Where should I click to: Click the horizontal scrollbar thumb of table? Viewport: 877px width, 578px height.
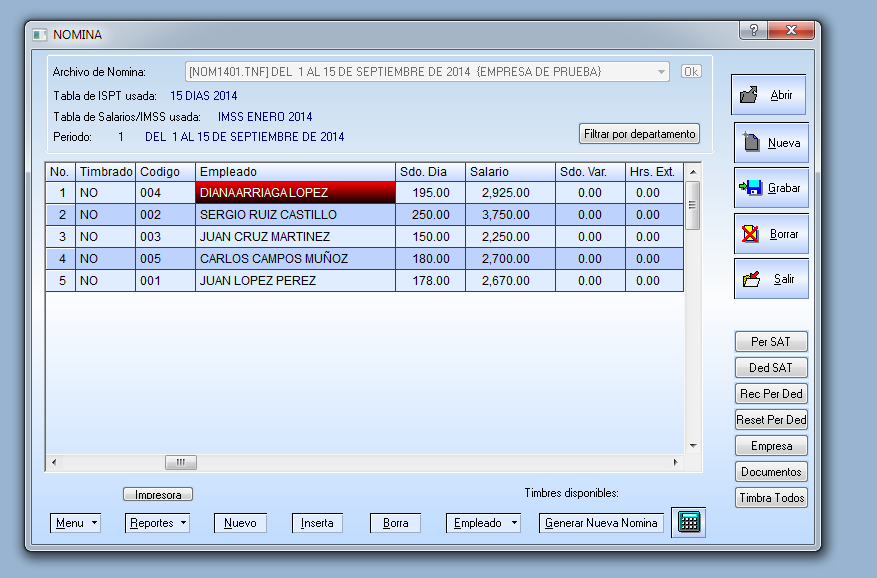(181, 462)
